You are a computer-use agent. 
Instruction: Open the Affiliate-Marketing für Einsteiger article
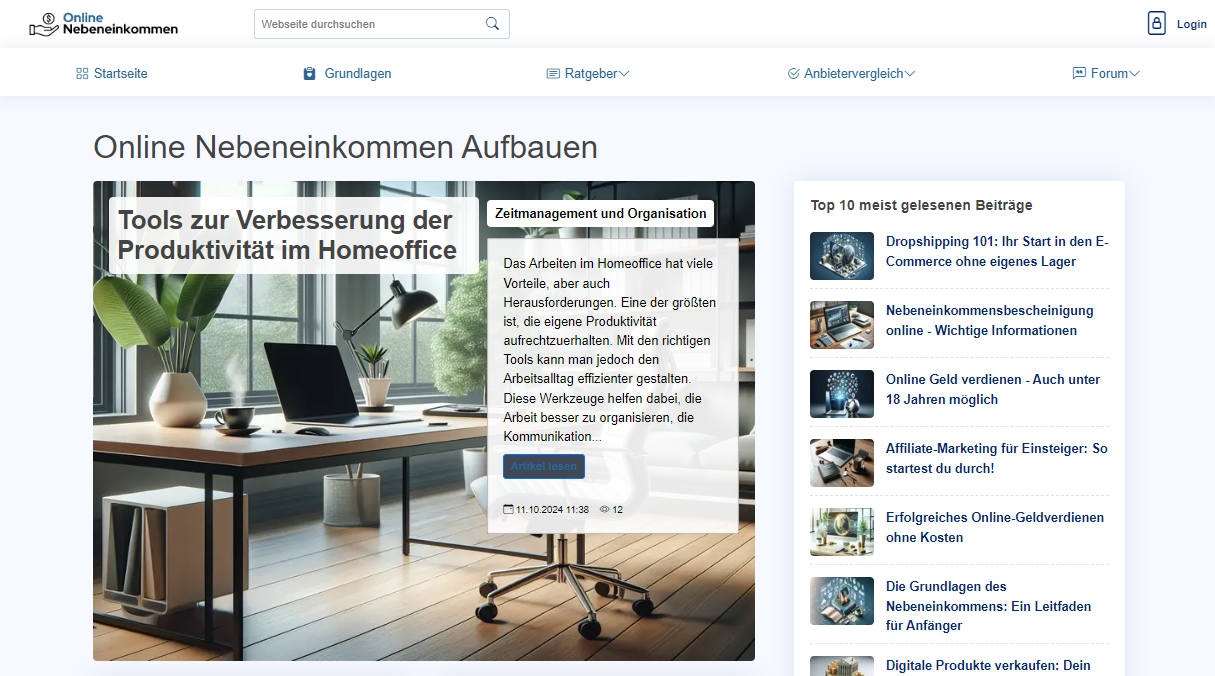tap(996, 458)
